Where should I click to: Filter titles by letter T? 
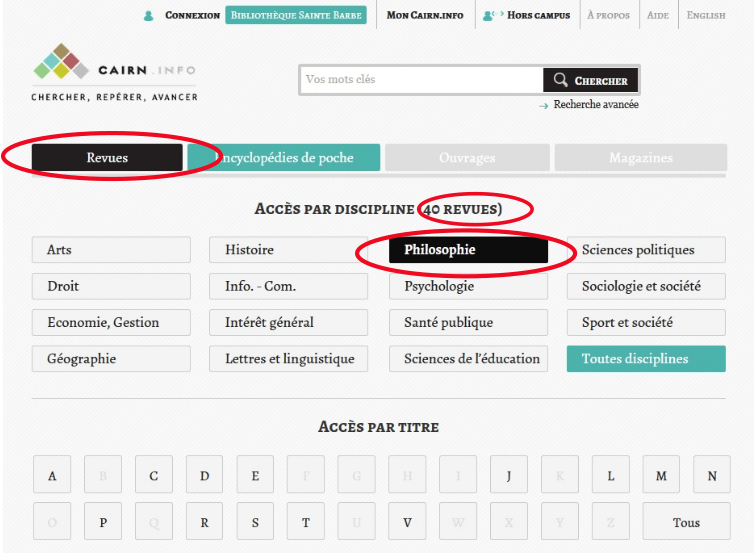coord(306,521)
